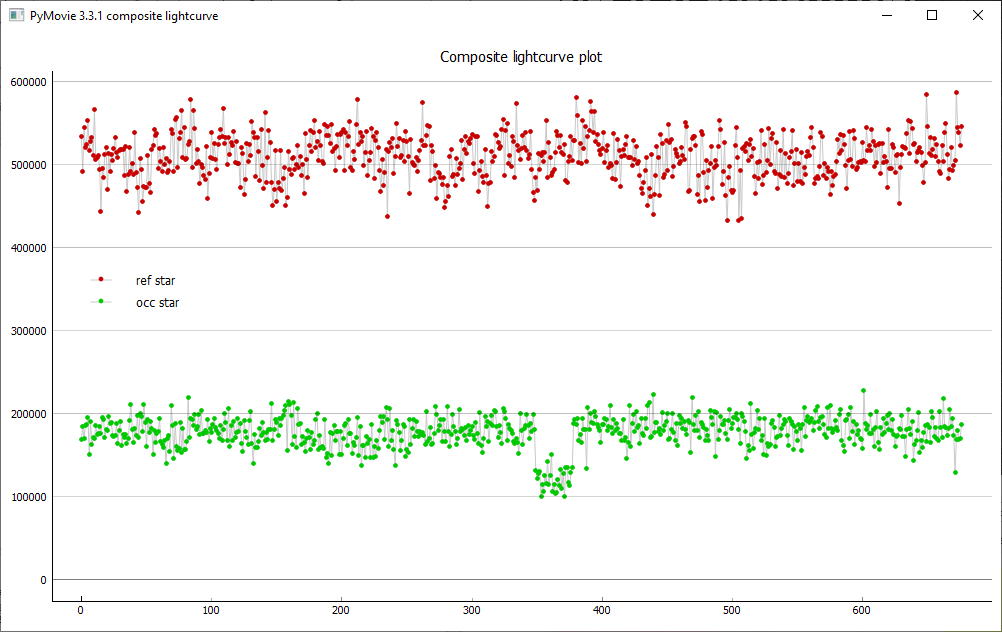
Task: Click the 300 x-axis tick label
Action: (x=472, y=609)
